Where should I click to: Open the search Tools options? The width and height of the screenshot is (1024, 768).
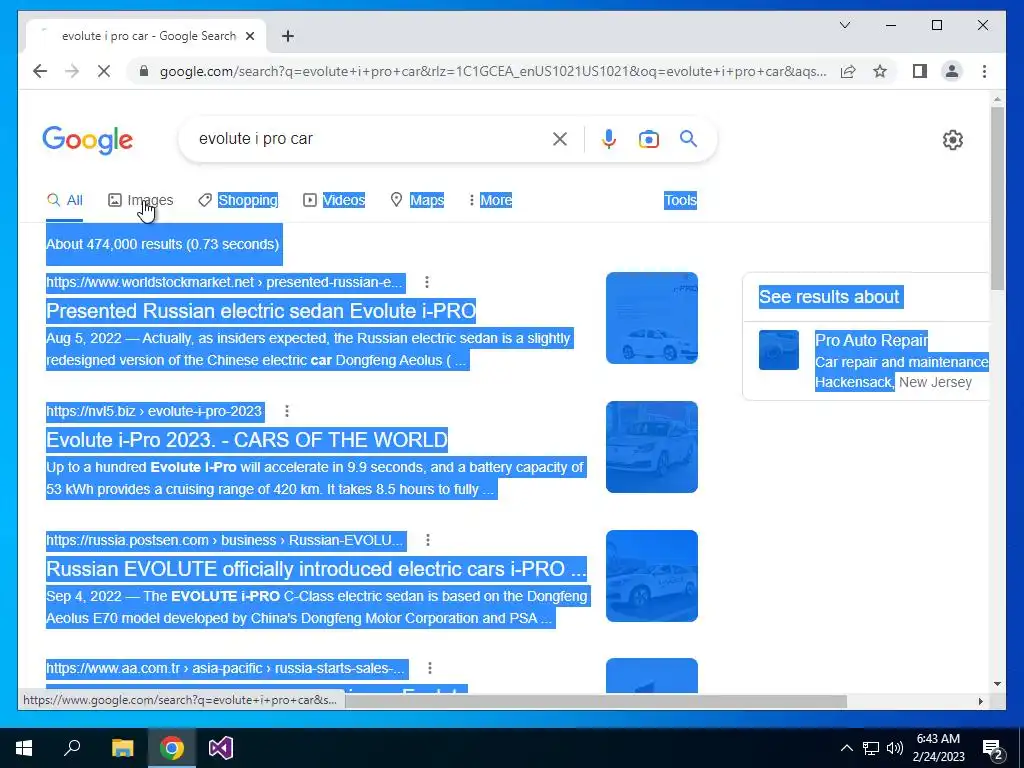[680, 200]
